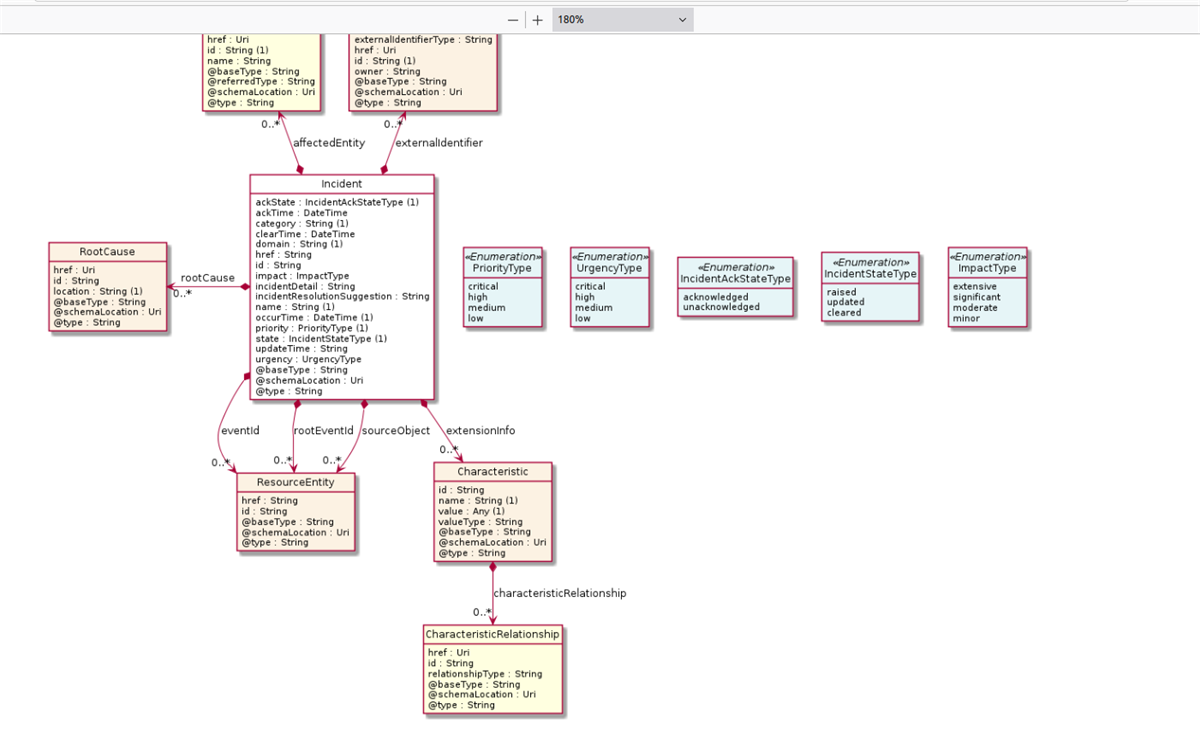
Task: Click the rootCause association label
Action: (208, 278)
